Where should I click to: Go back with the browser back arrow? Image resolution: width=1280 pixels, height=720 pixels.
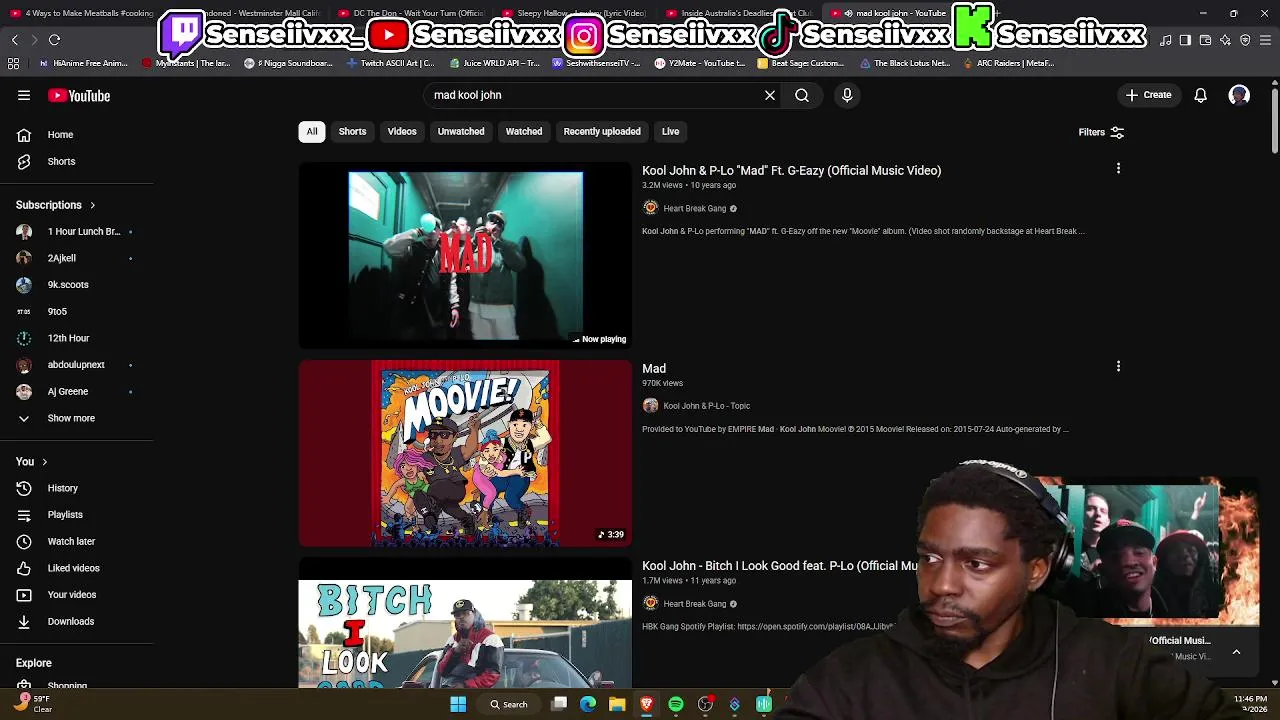click(14, 40)
